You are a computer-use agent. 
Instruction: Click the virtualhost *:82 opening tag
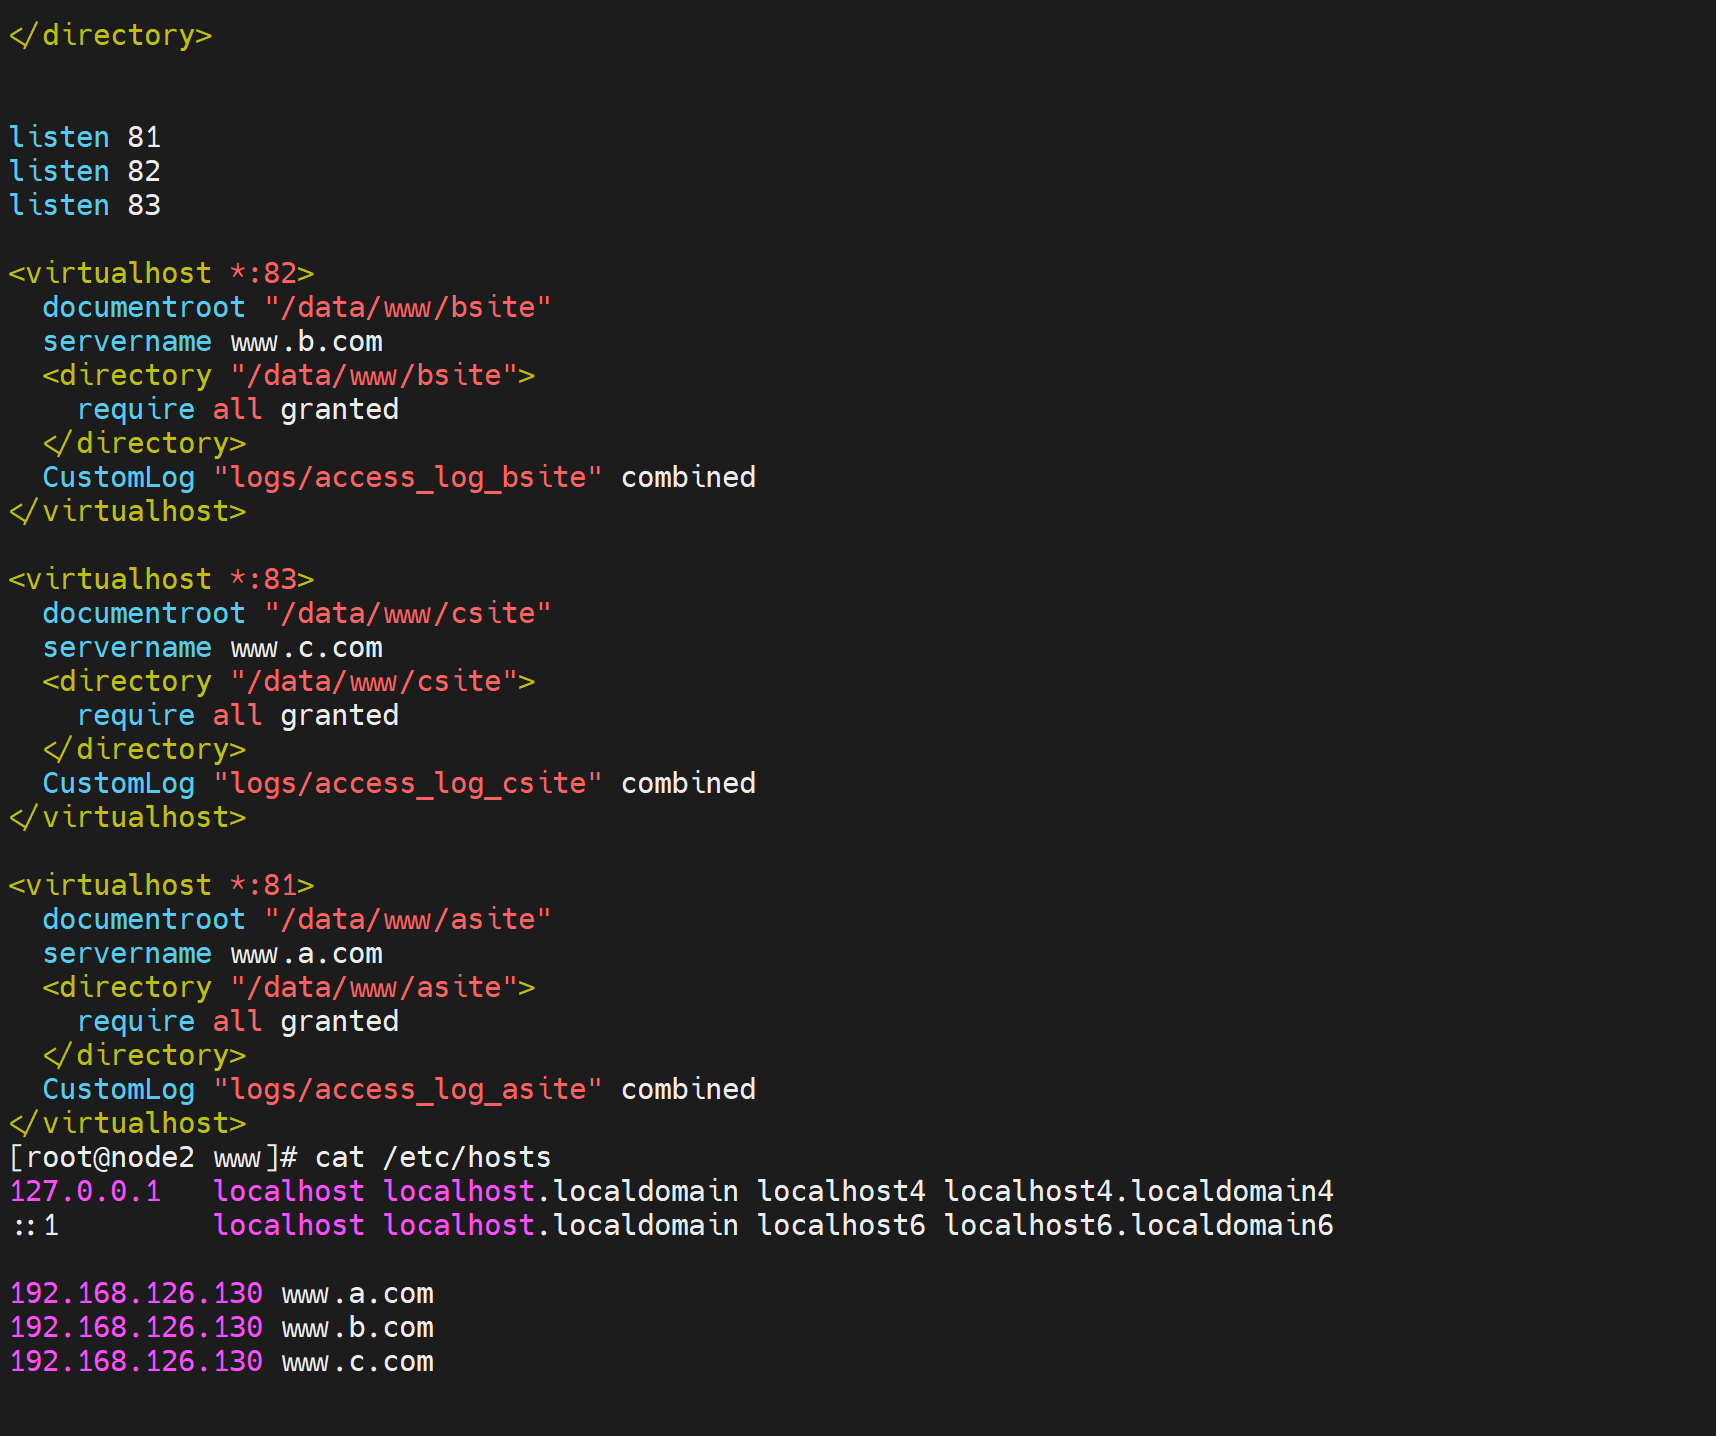(161, 273)
